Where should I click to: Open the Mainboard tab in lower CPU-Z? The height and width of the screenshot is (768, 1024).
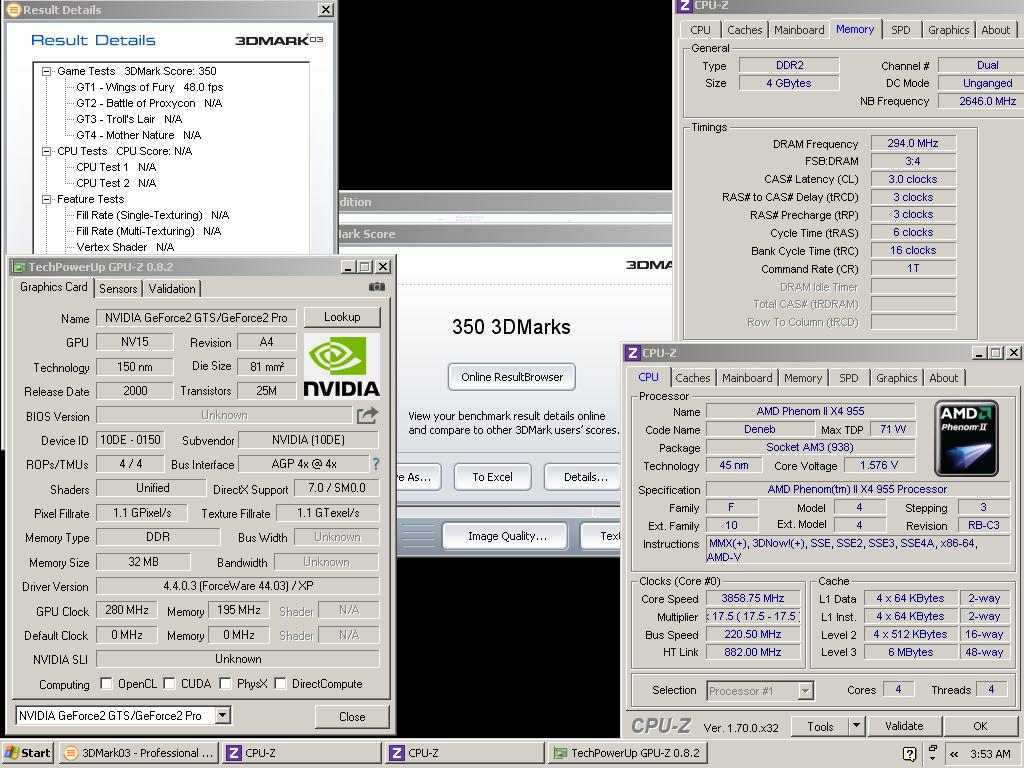click(x=747, y=377)
